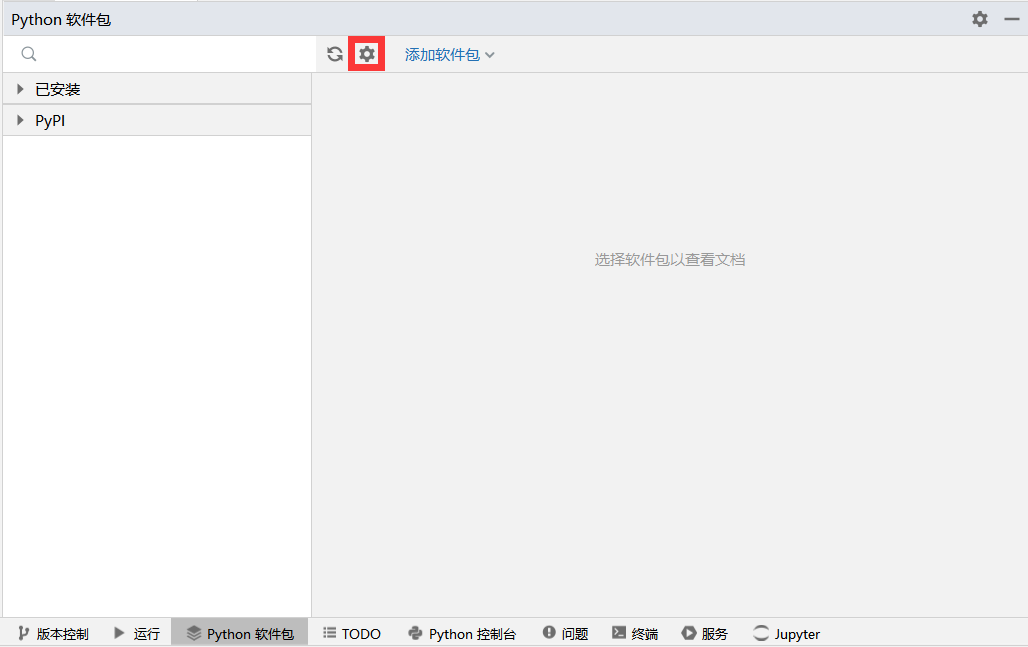Open the 终端 tab
Viewport: 1028px width, 647px height.
click(635, 633)
